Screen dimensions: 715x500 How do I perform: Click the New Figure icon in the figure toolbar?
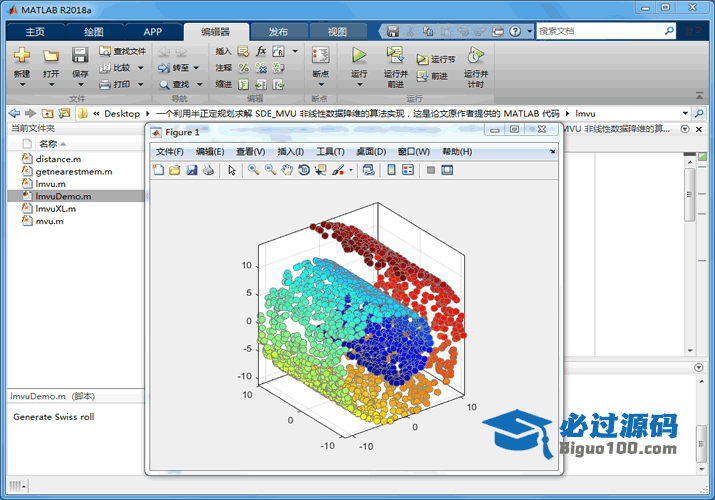(x=158, y=170)
